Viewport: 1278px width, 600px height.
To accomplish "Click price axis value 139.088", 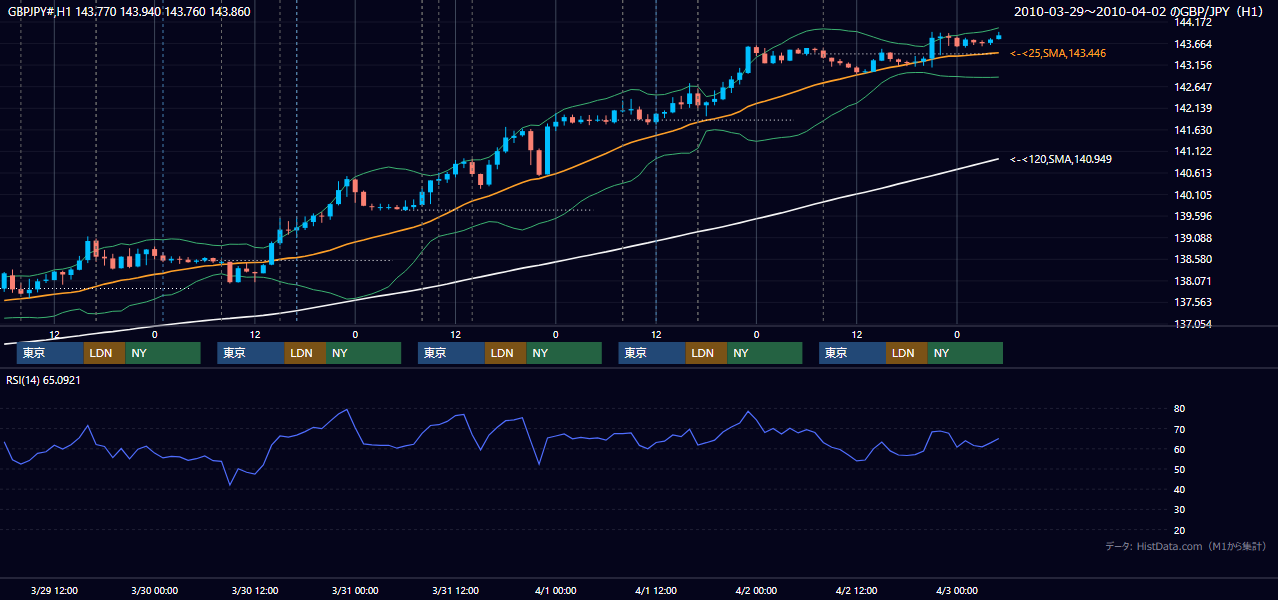I will [x=1195, y=238].
